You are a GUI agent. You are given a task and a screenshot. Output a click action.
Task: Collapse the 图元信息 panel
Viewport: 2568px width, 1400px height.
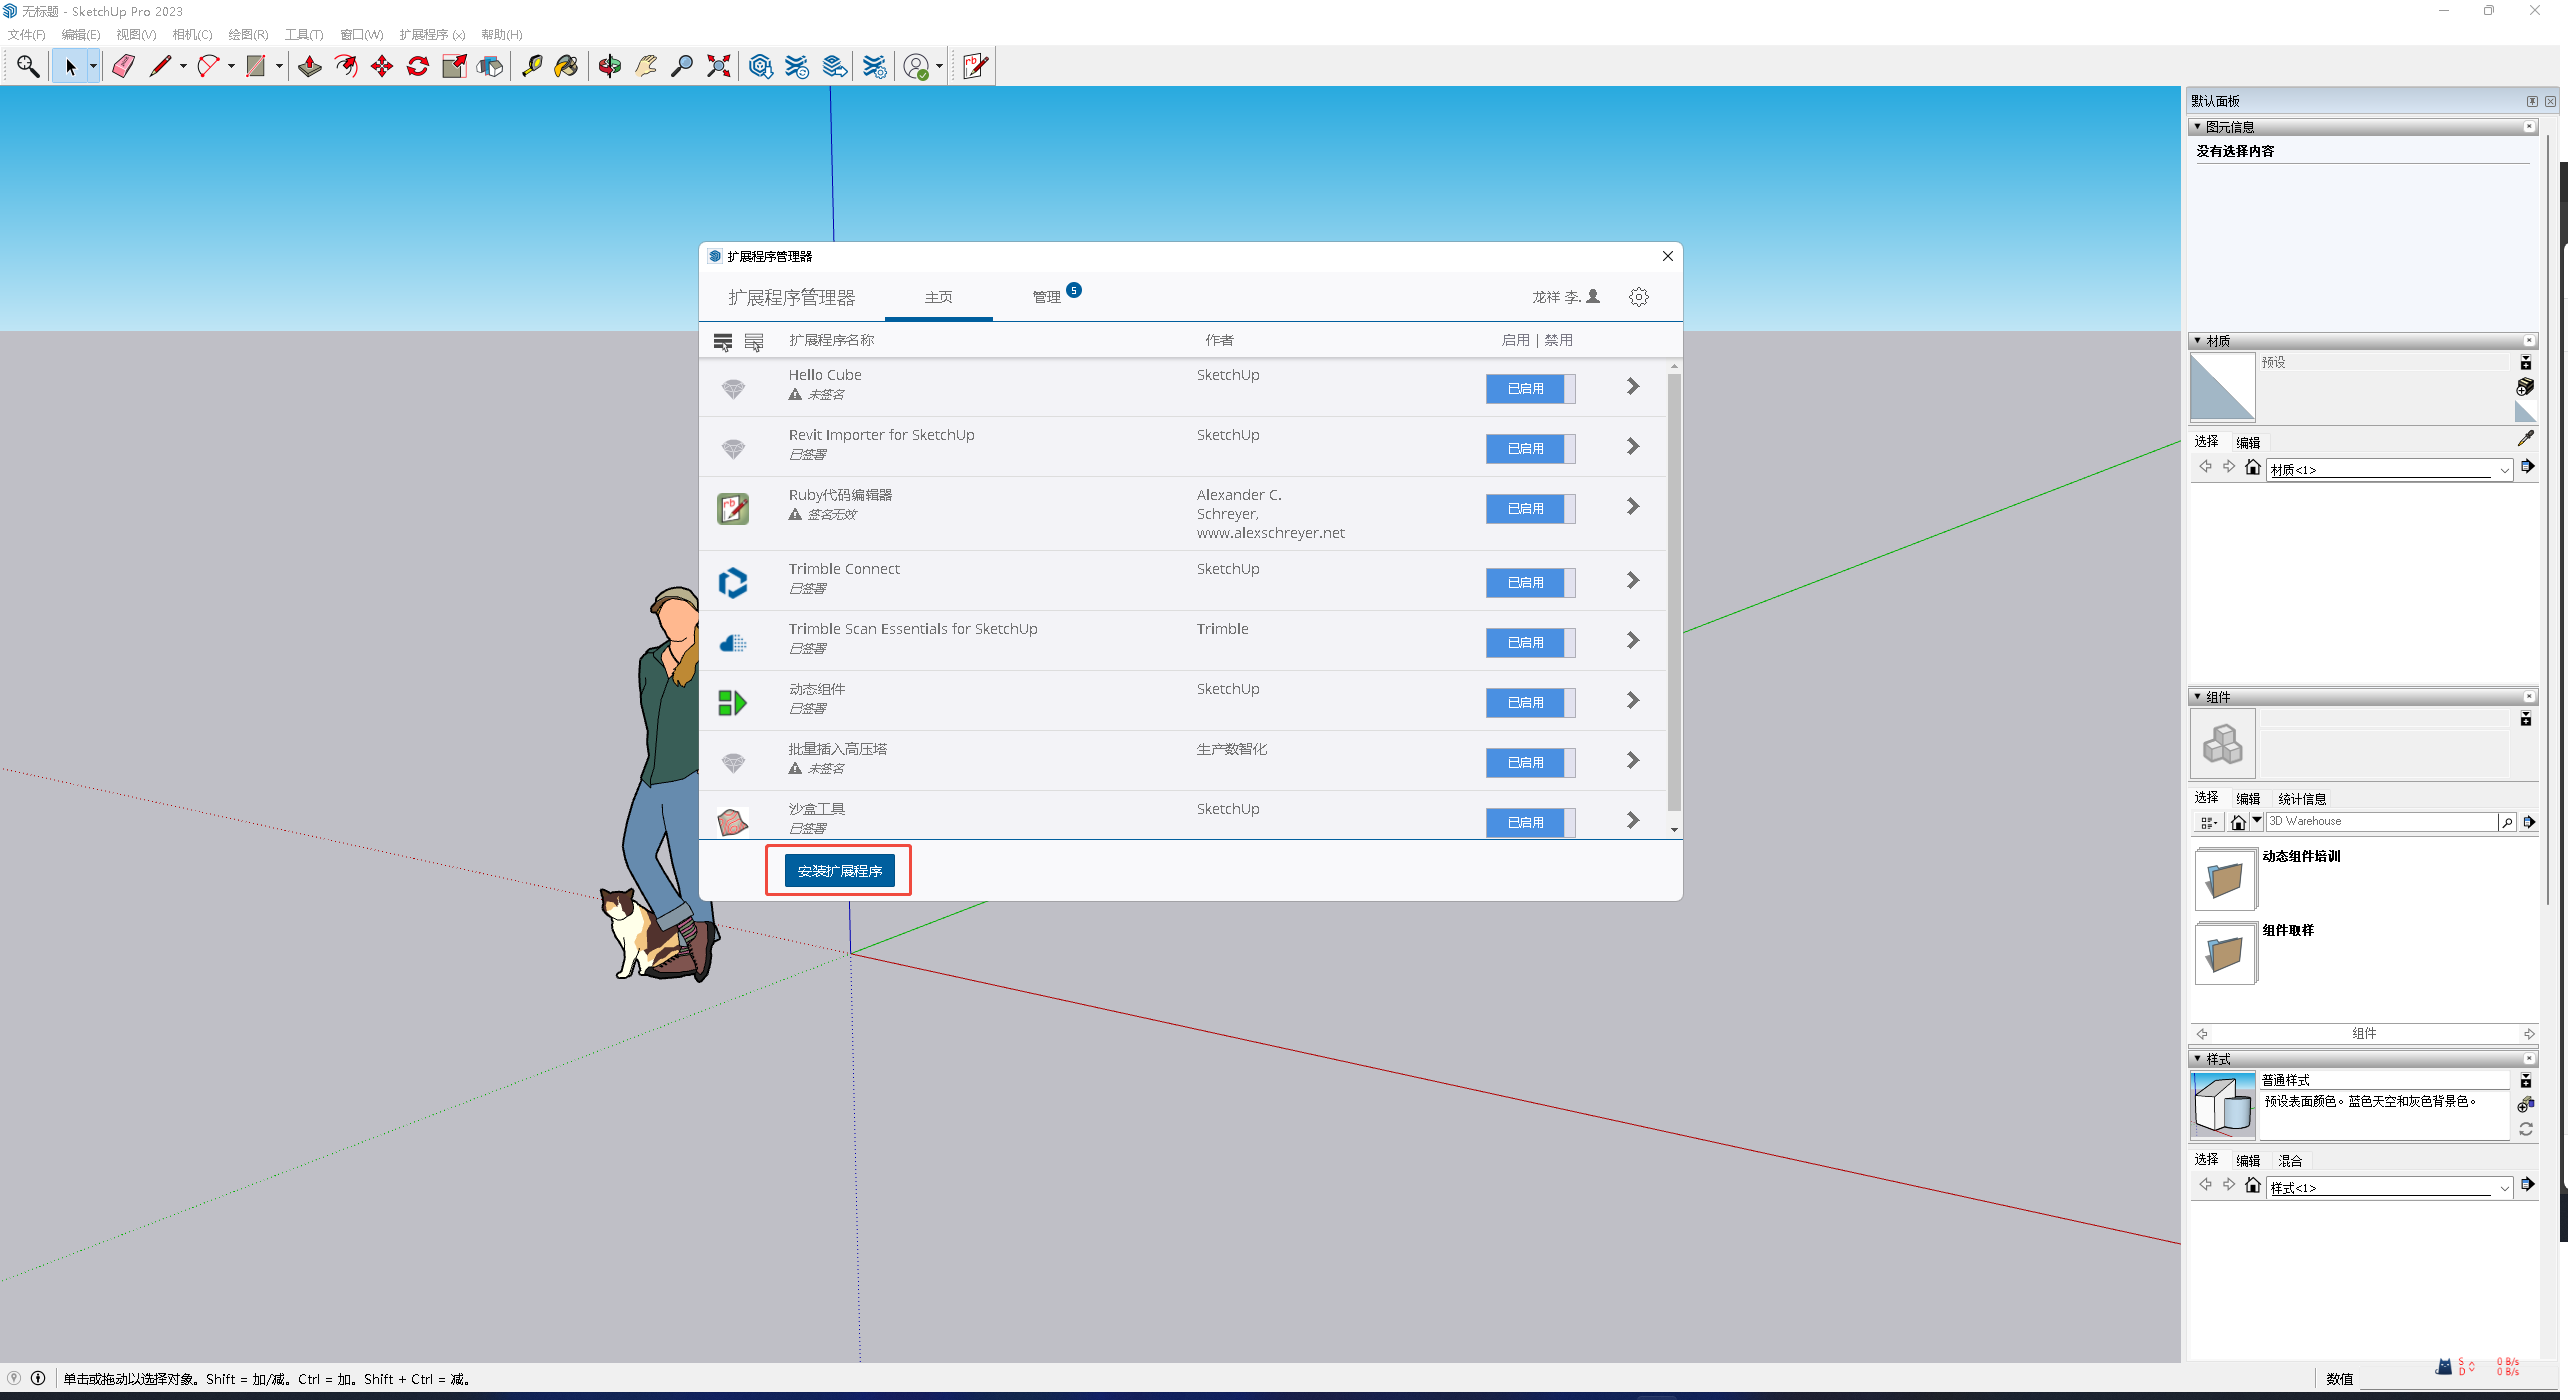[2197, 127]
